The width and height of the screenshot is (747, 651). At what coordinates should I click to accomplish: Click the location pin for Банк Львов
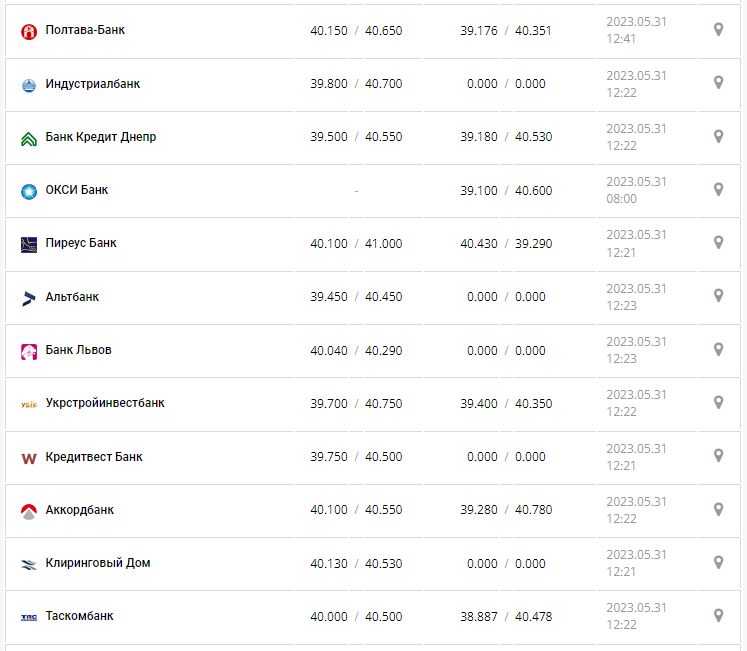(718, 350)
